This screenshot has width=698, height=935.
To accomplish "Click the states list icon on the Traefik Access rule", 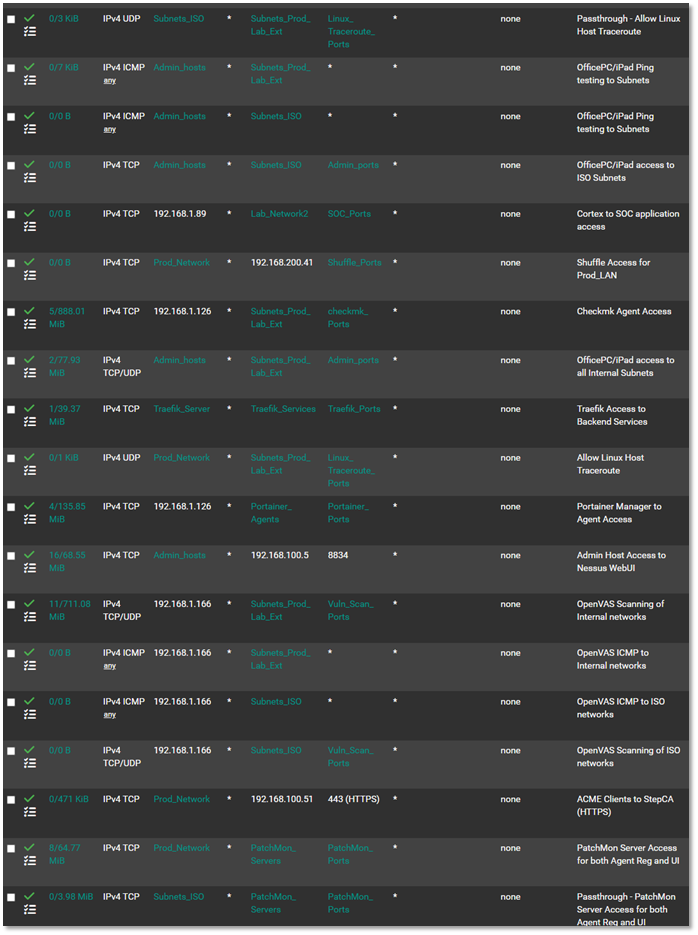I will click(29, 422).
